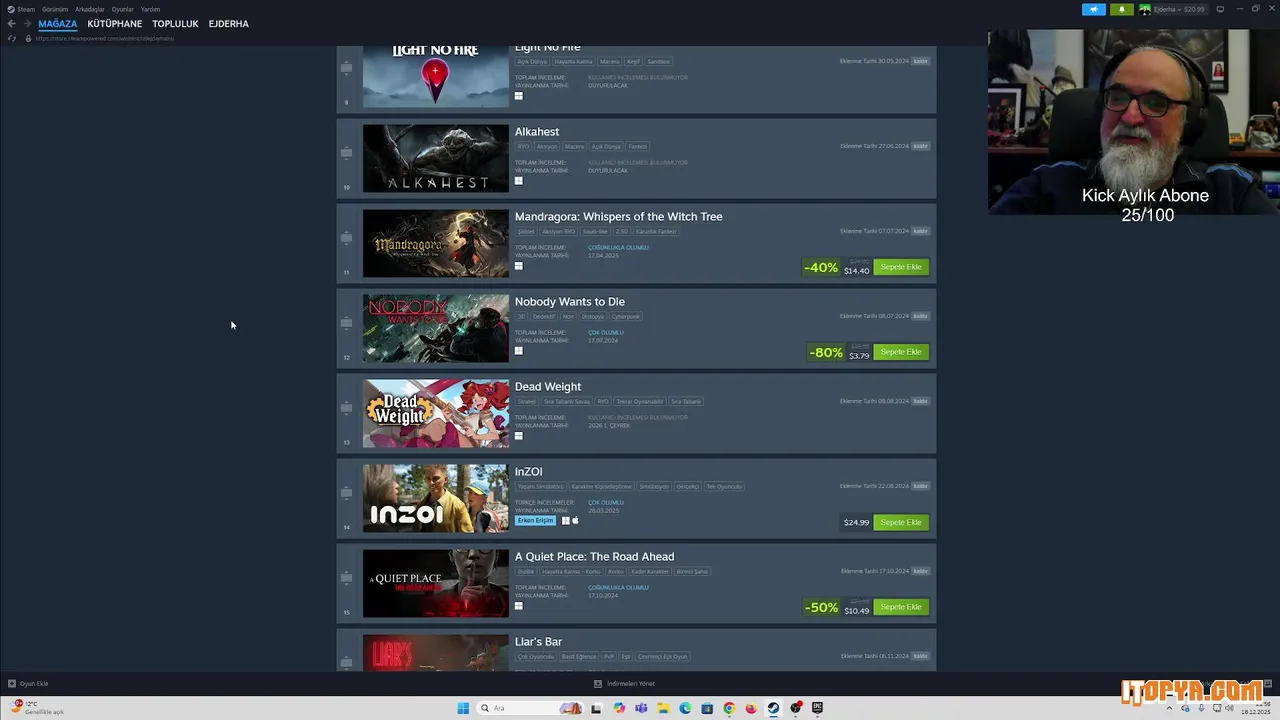The height and width of the screenshot is (720, 1280).
Task: Open Firefox from the taskbar
Action: 751,708
